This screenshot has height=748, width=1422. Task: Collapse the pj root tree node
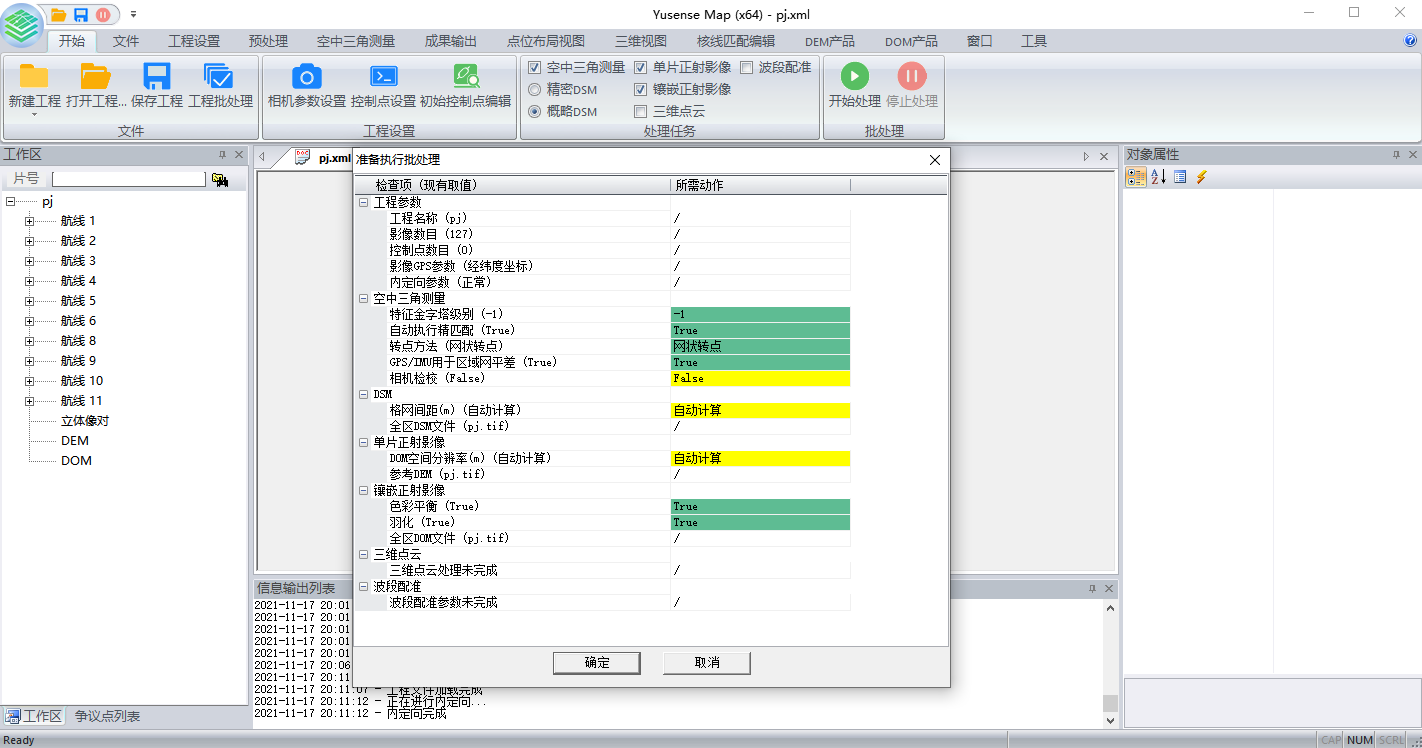pos(10,201)
